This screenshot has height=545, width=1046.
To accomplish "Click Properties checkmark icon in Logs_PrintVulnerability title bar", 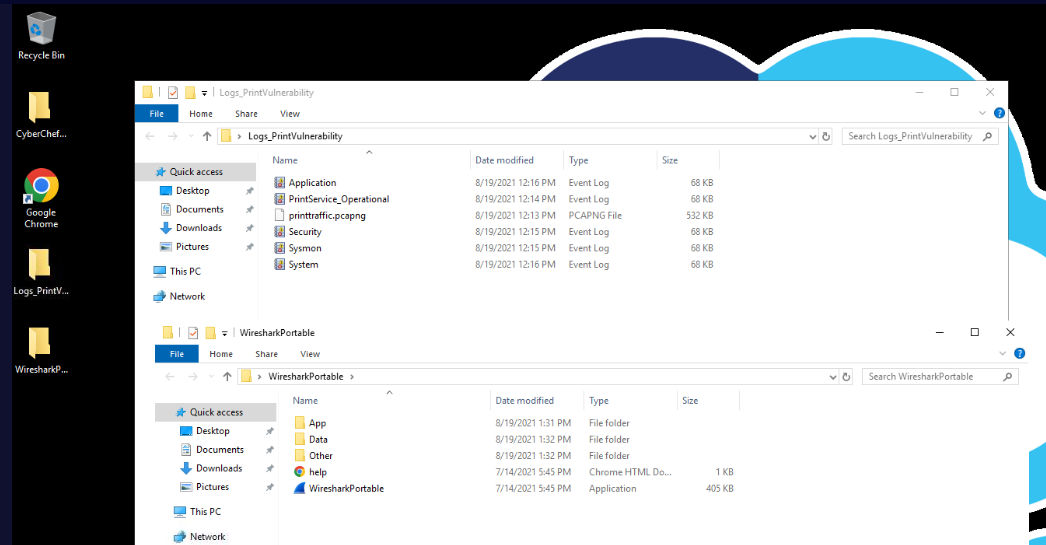I will tap(173, 93).
